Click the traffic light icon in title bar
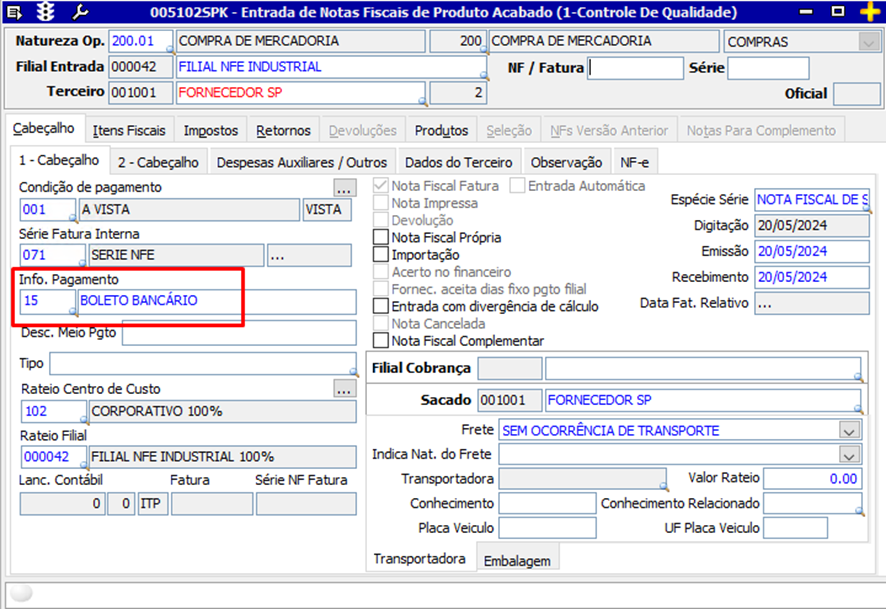 point(46,12)
